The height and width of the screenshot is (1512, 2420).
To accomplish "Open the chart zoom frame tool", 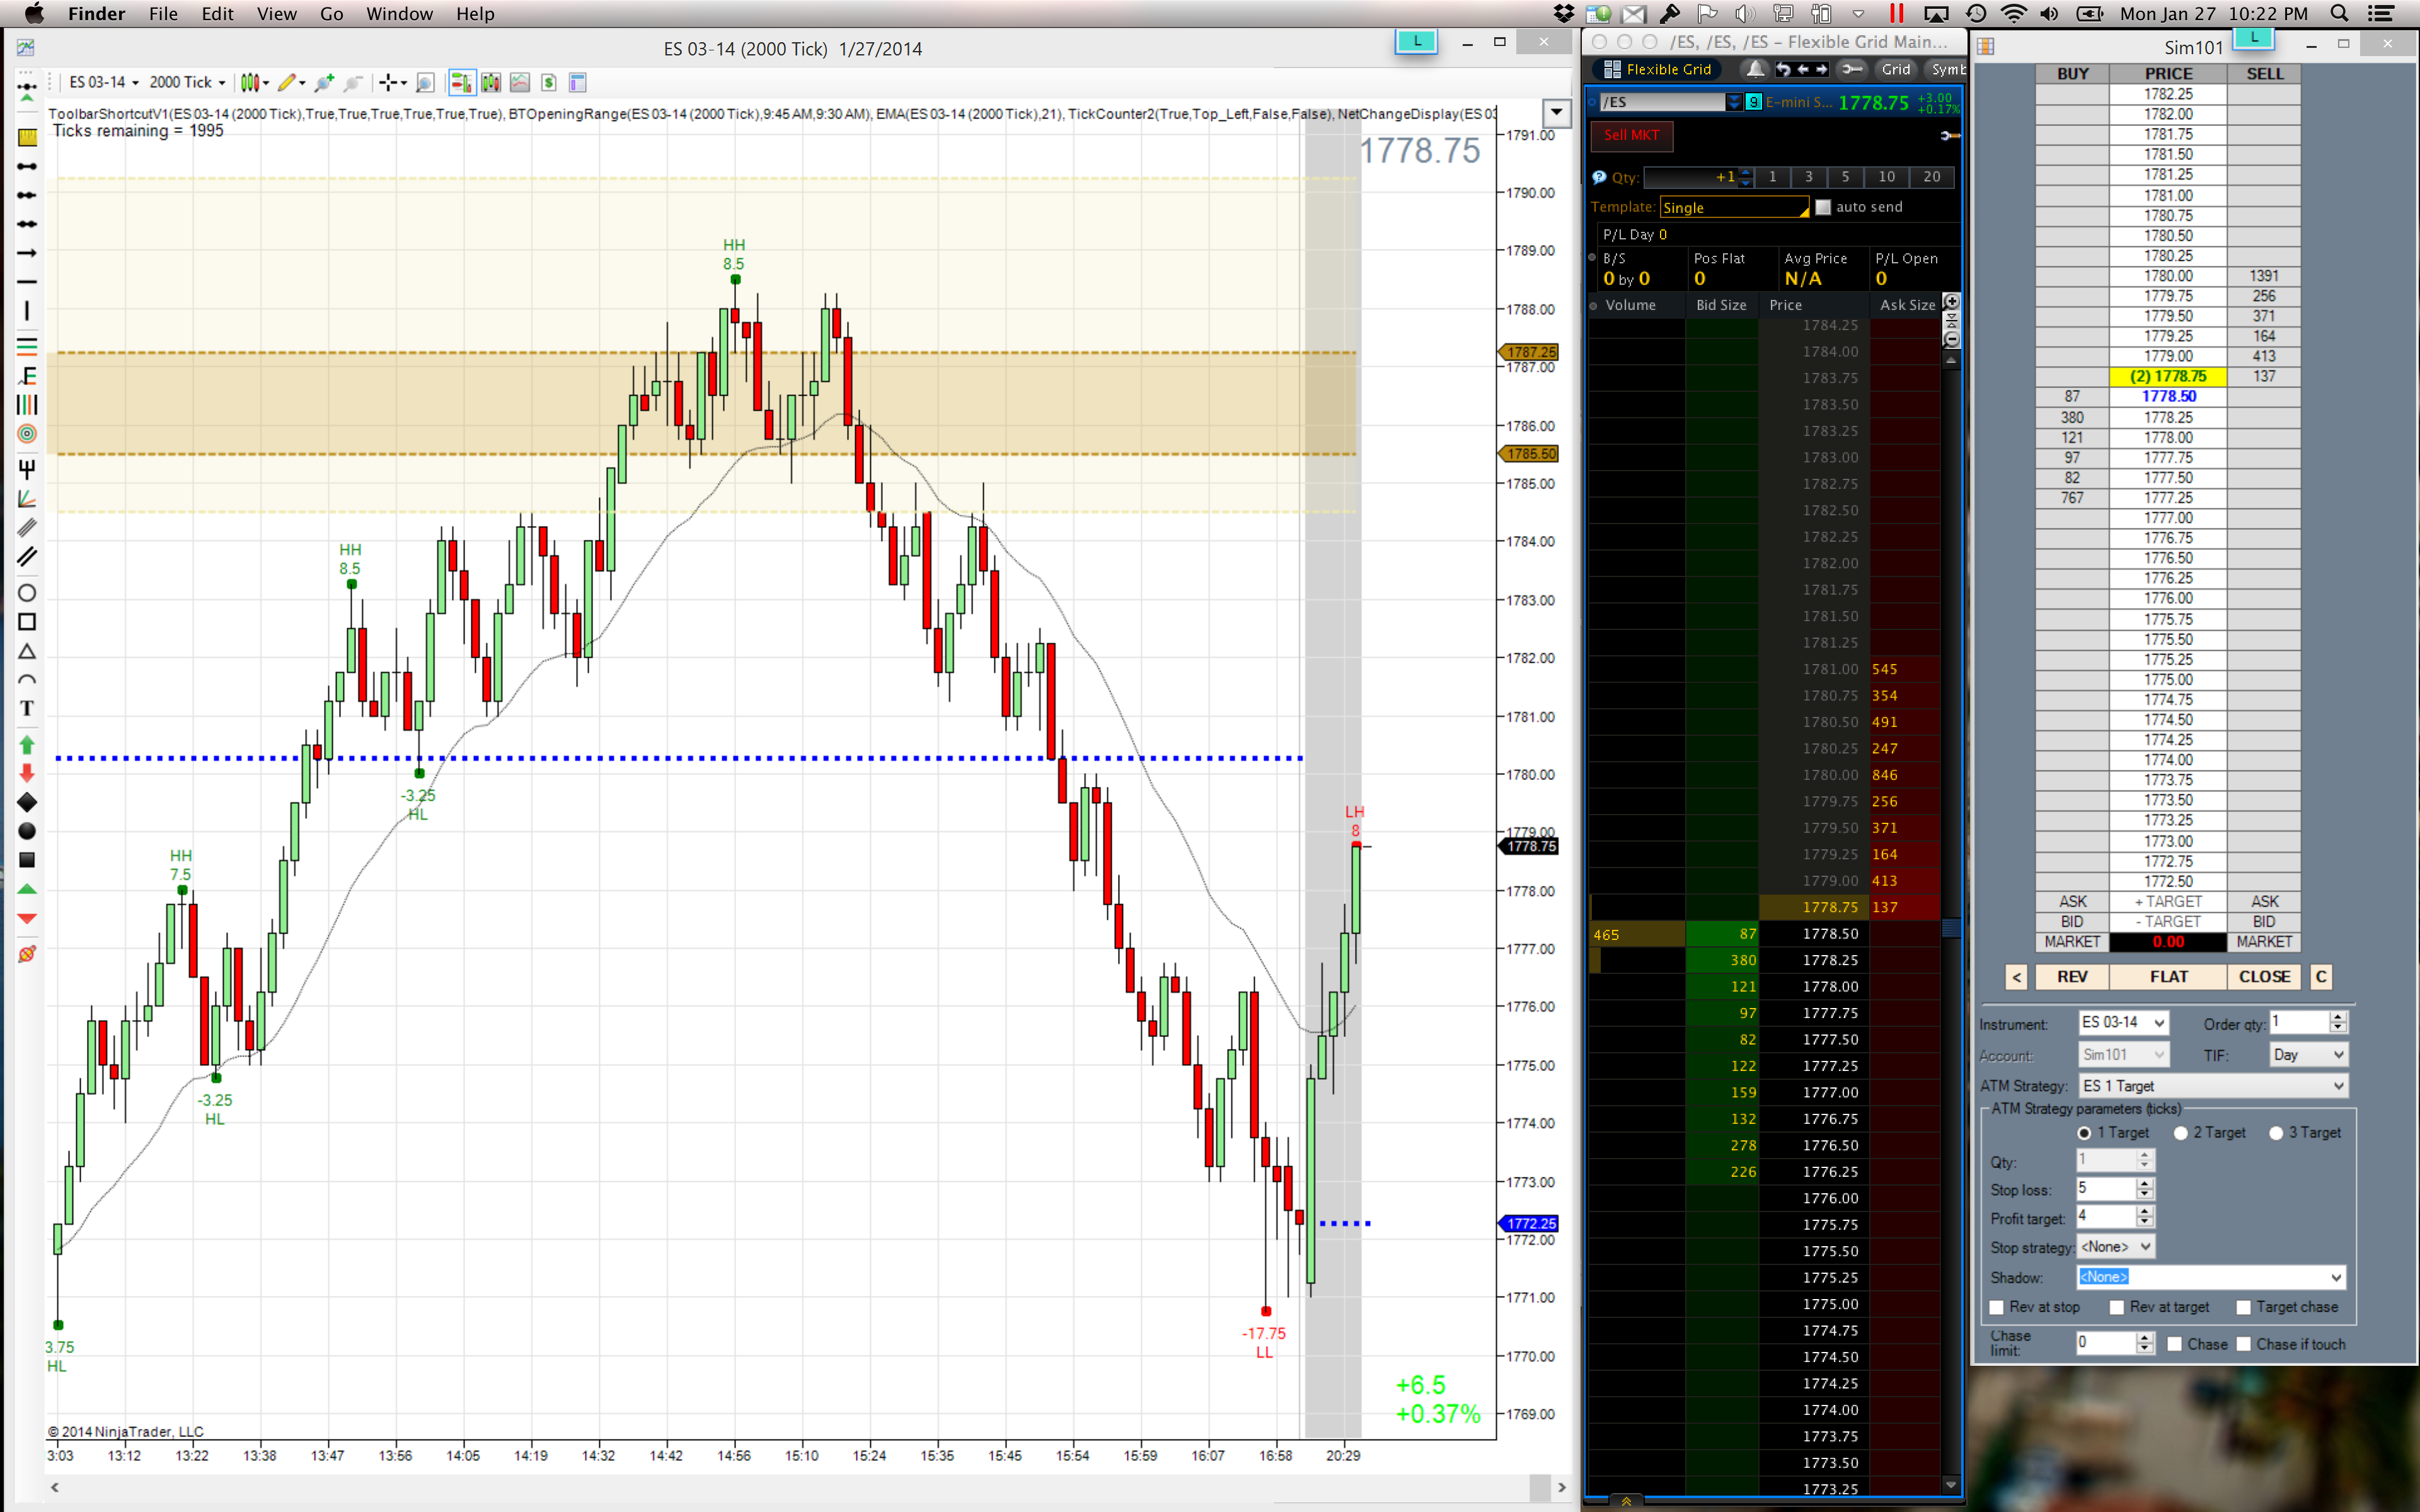I will [425, 83].
